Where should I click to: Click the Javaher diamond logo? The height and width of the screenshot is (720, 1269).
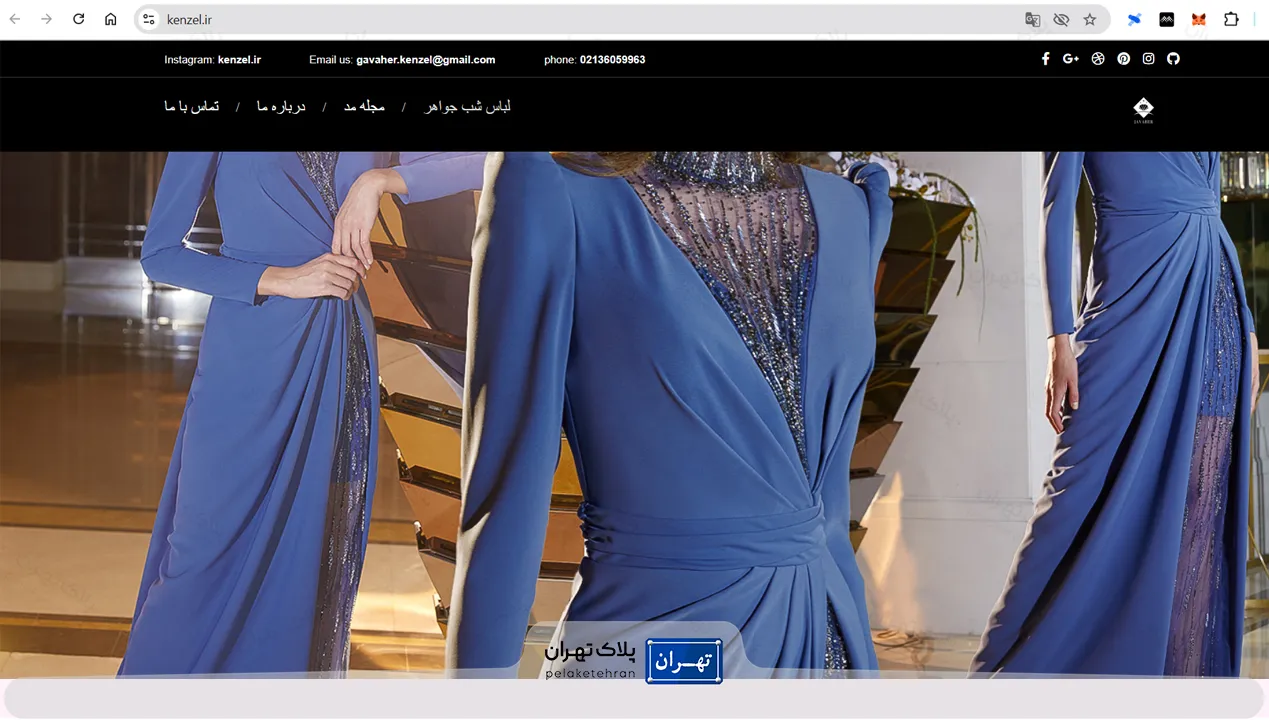(x=1143, y=110)
